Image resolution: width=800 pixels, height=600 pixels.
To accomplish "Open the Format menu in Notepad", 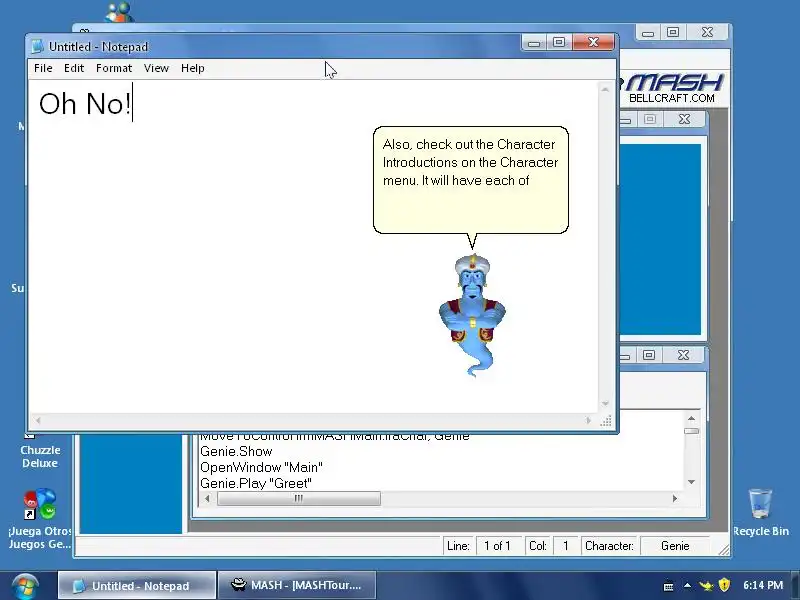I will click(x=114, y=68).
